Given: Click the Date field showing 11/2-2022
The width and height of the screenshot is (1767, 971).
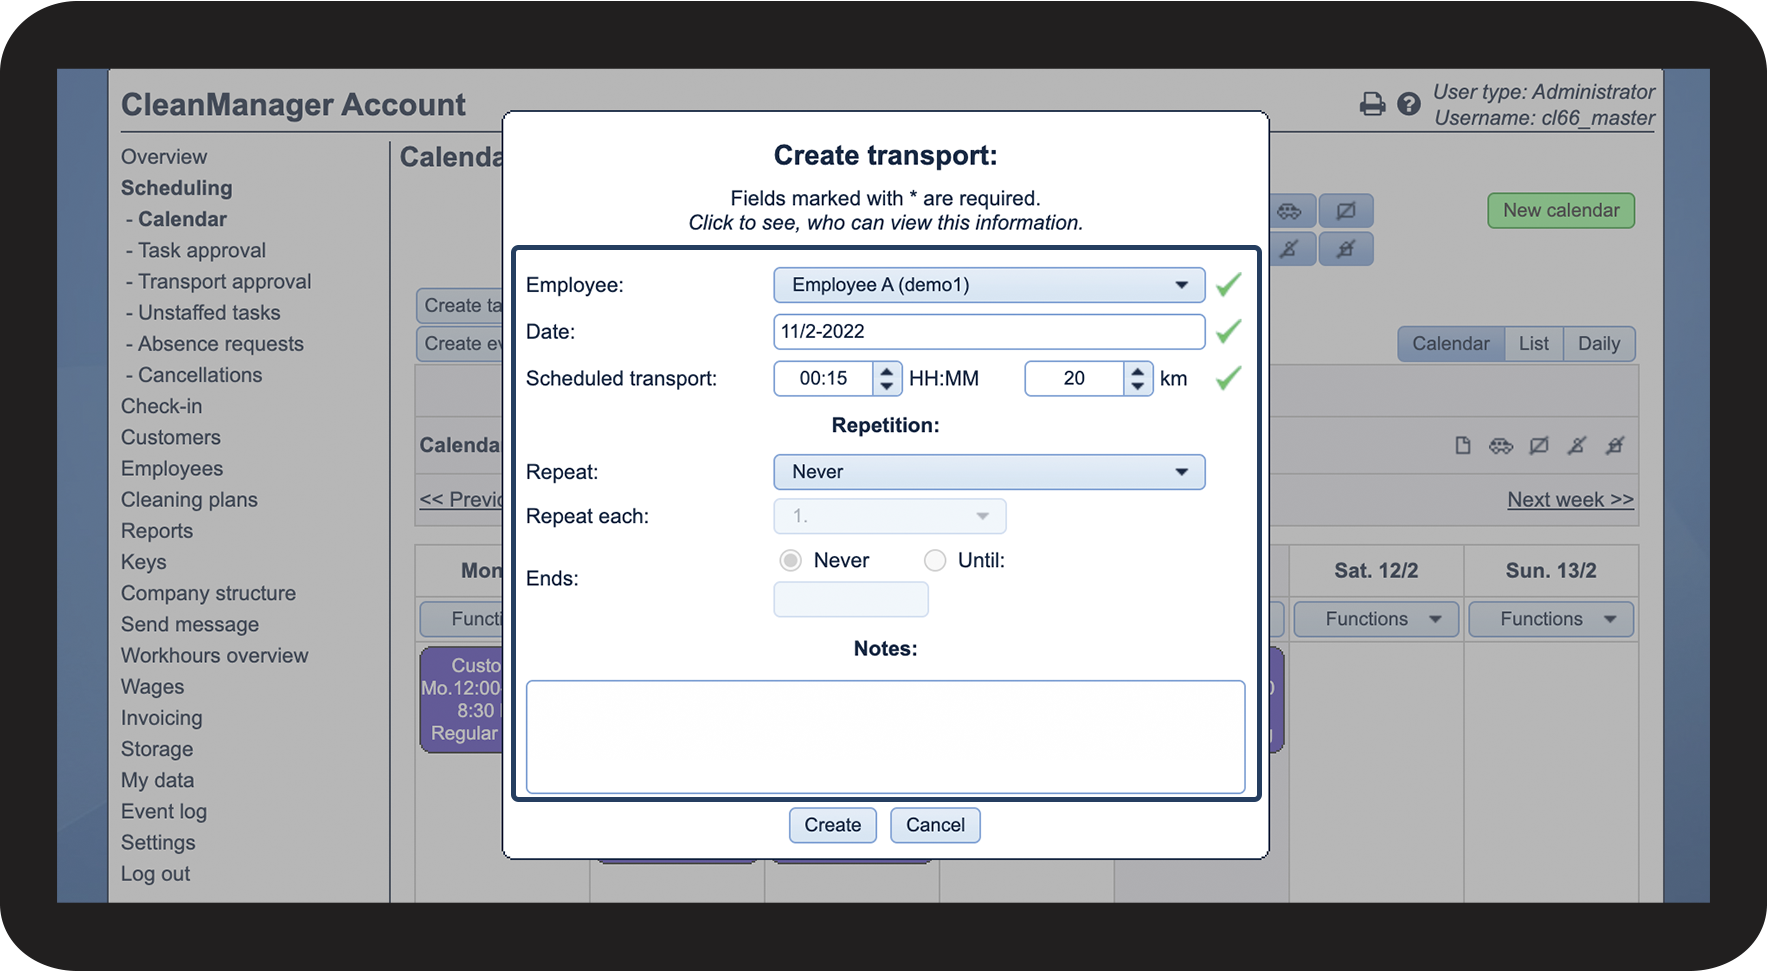Looking at the screenshot, I should point(989,332).
